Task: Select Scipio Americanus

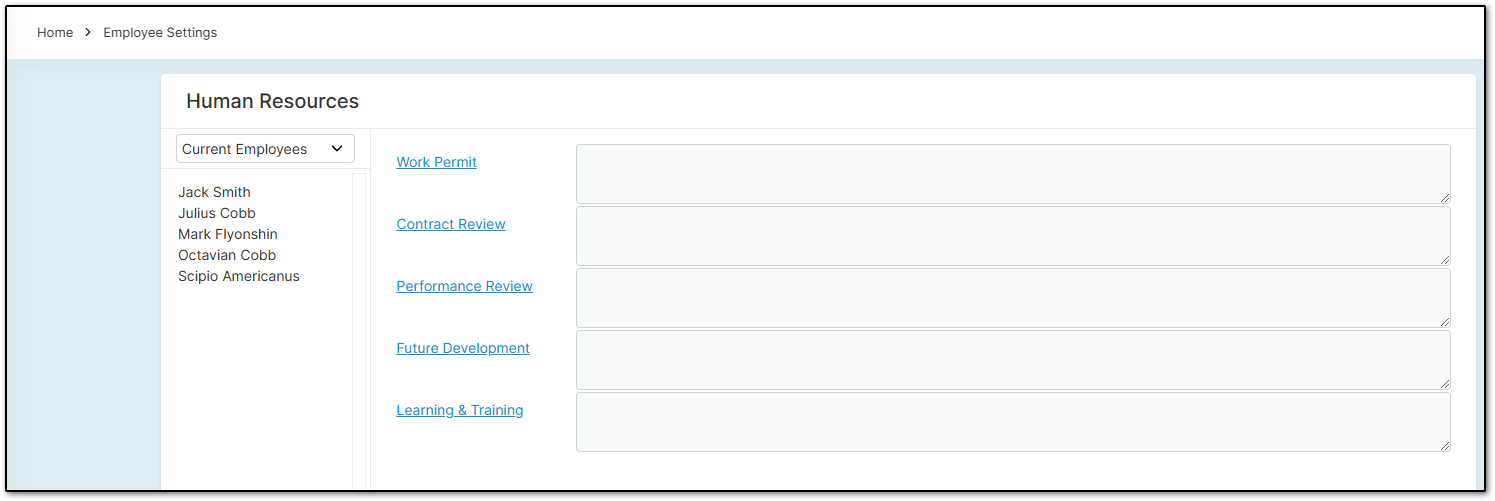Action: point(239,276)
